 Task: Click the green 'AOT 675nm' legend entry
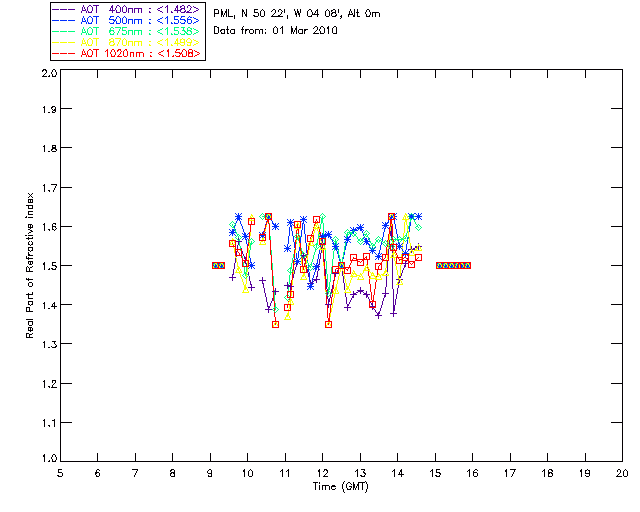click(127, 31)
